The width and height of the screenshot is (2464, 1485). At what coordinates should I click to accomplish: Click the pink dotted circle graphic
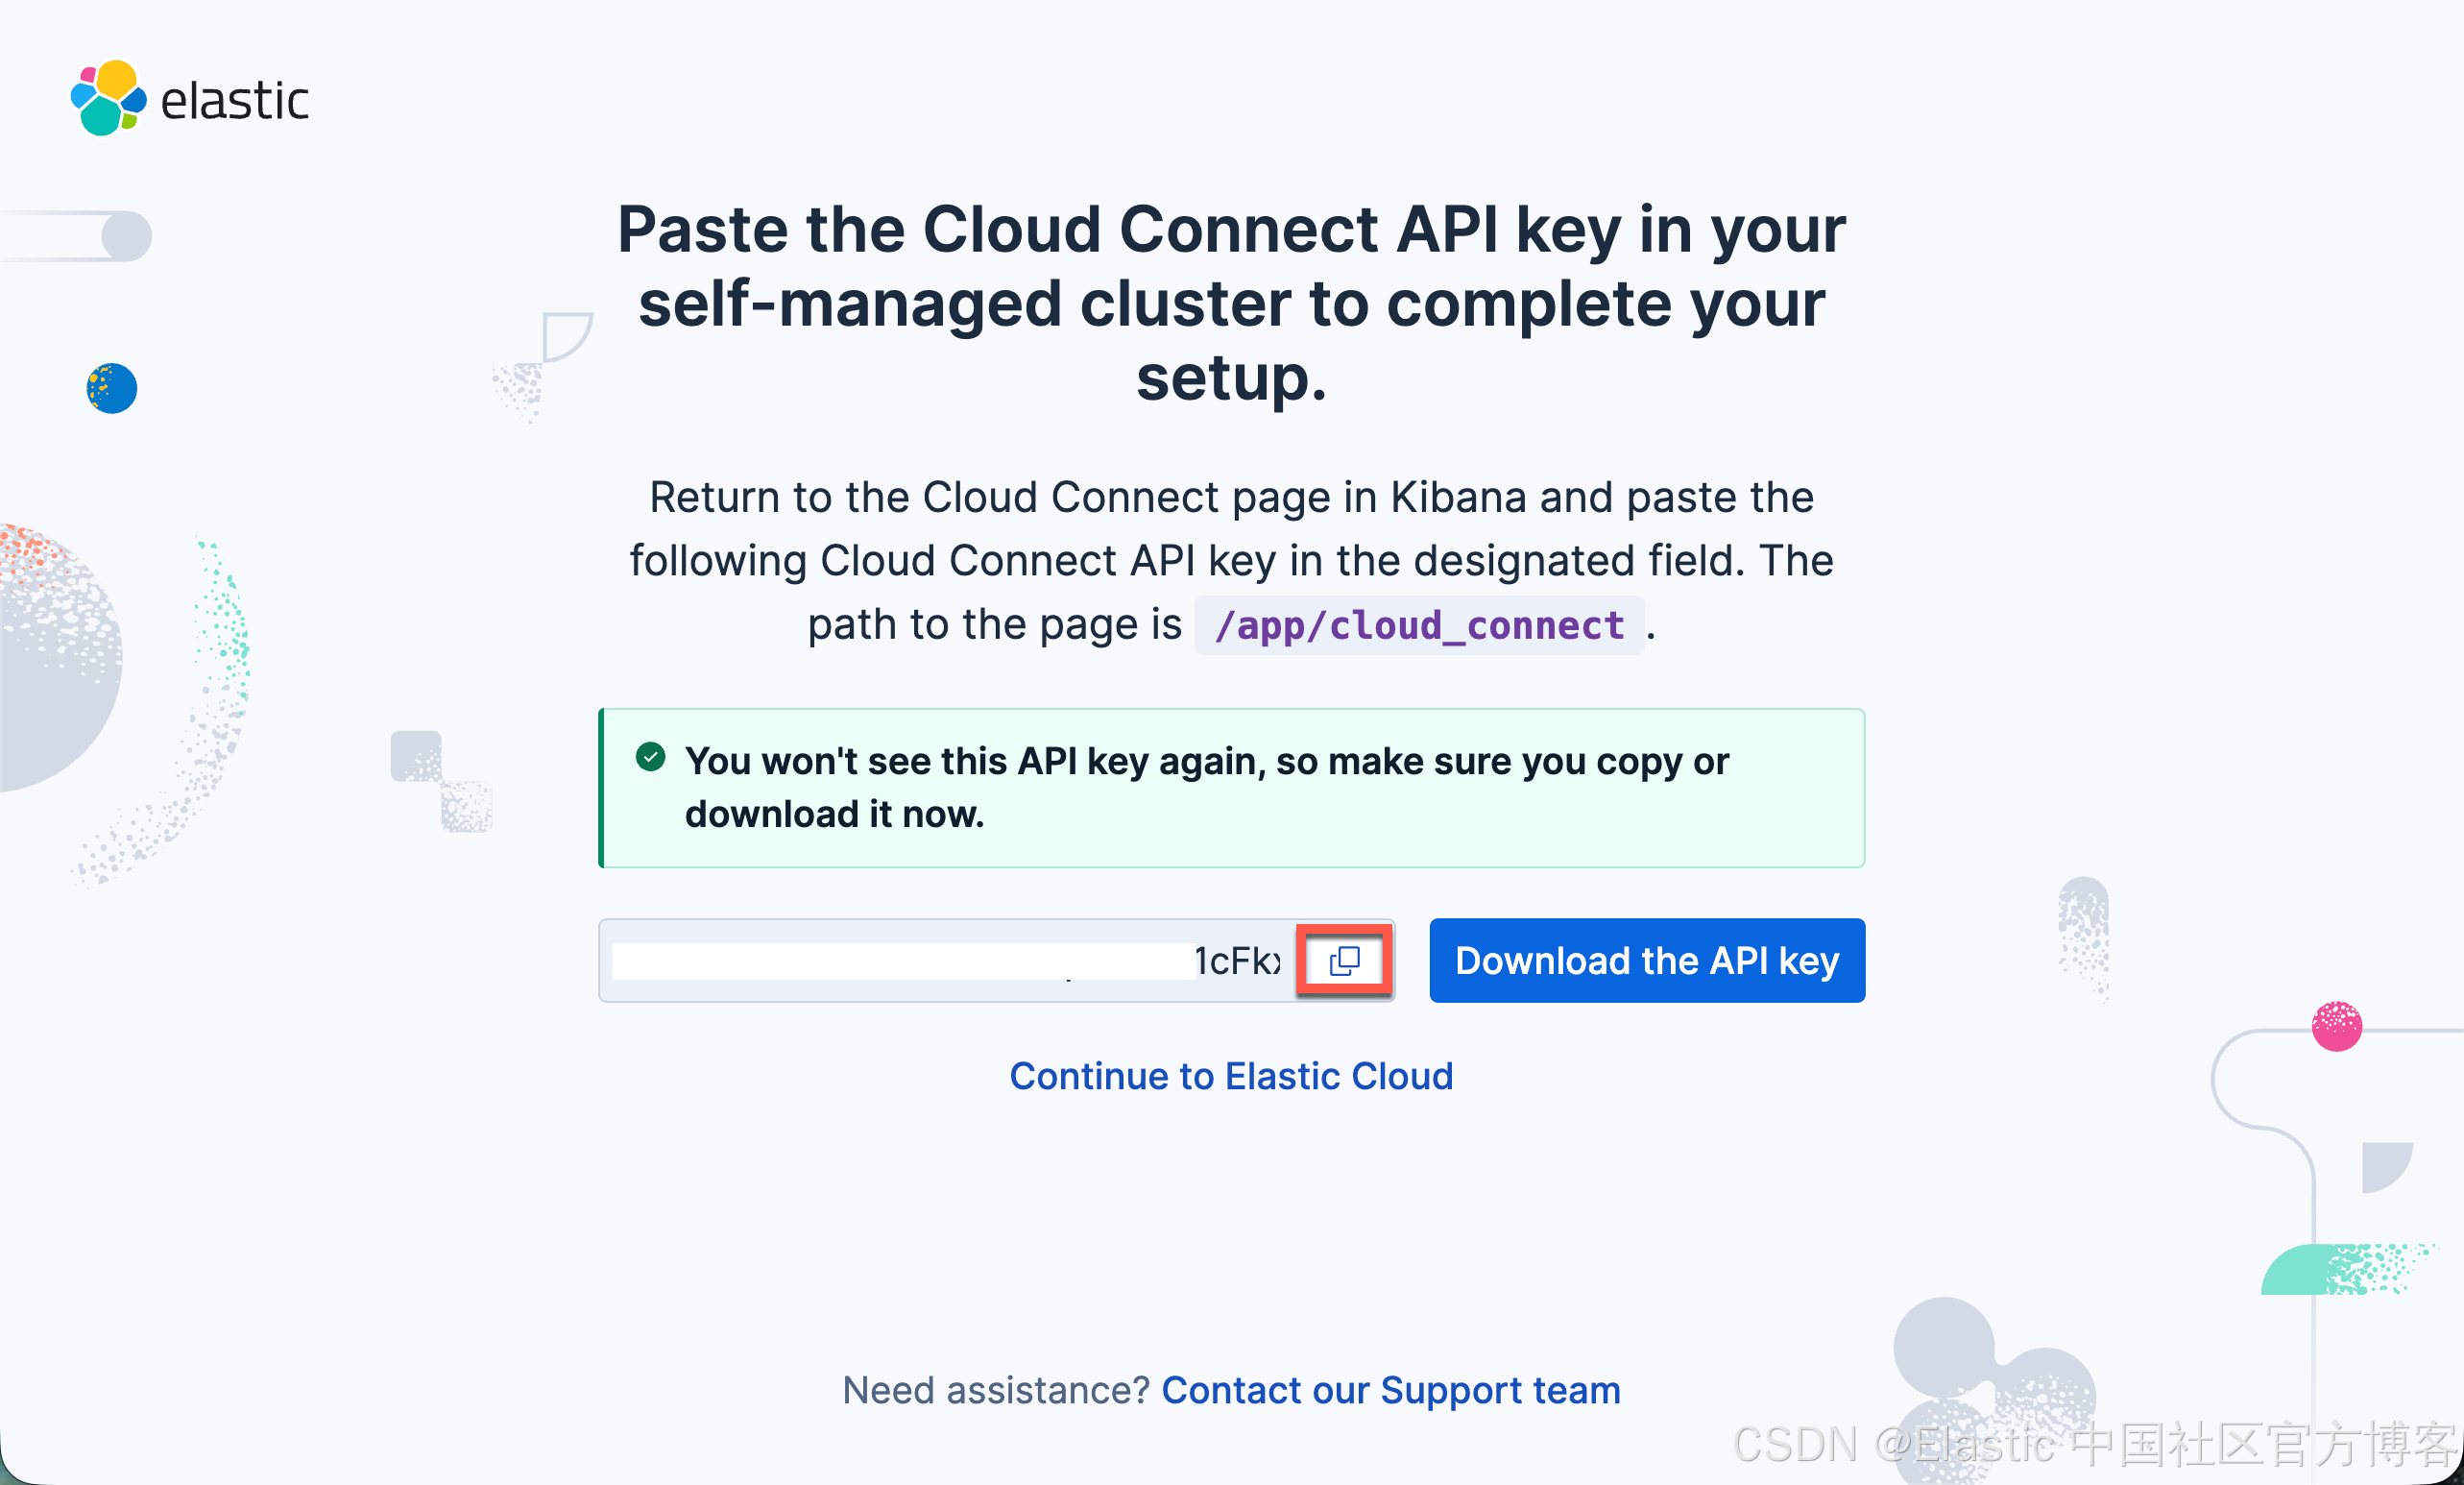click(x=2336, y=1026)
